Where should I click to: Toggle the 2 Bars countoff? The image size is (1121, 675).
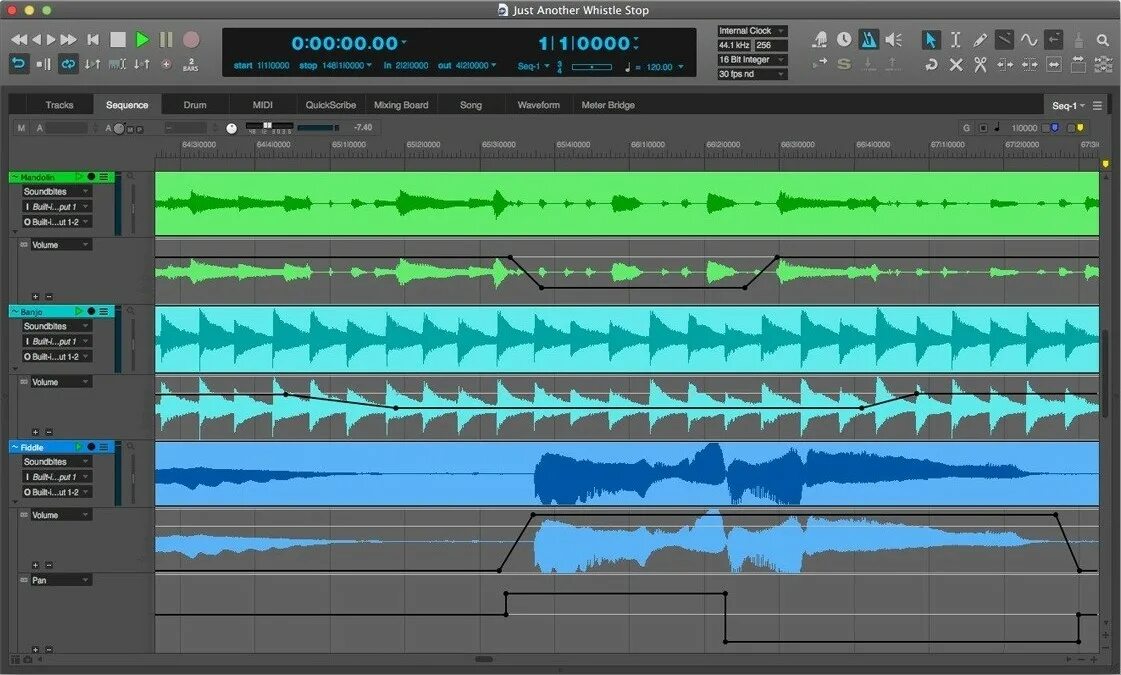191,64
